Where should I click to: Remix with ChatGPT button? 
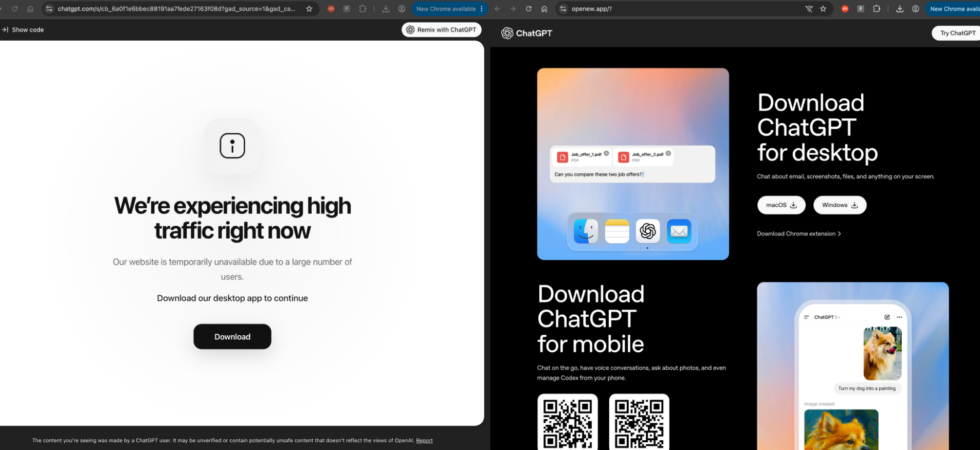tap(441, 29)
